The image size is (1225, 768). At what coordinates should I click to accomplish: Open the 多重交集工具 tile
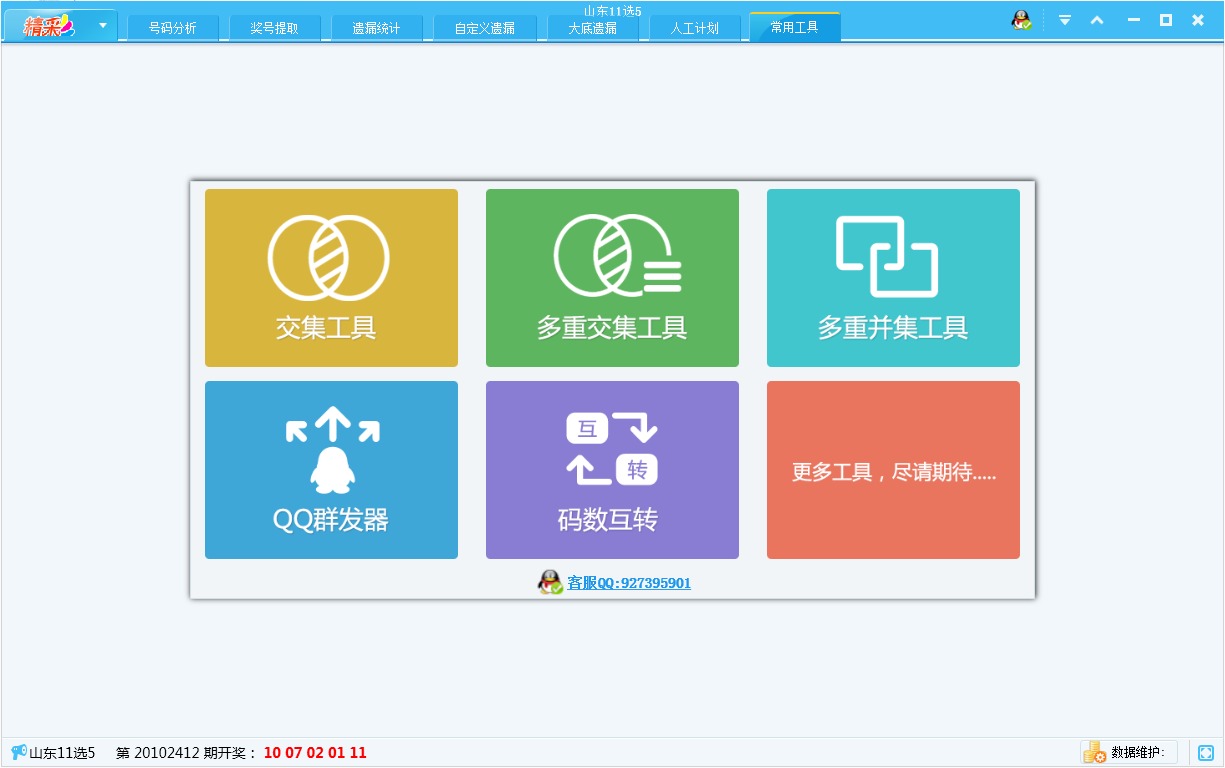[x=612, y=278]
